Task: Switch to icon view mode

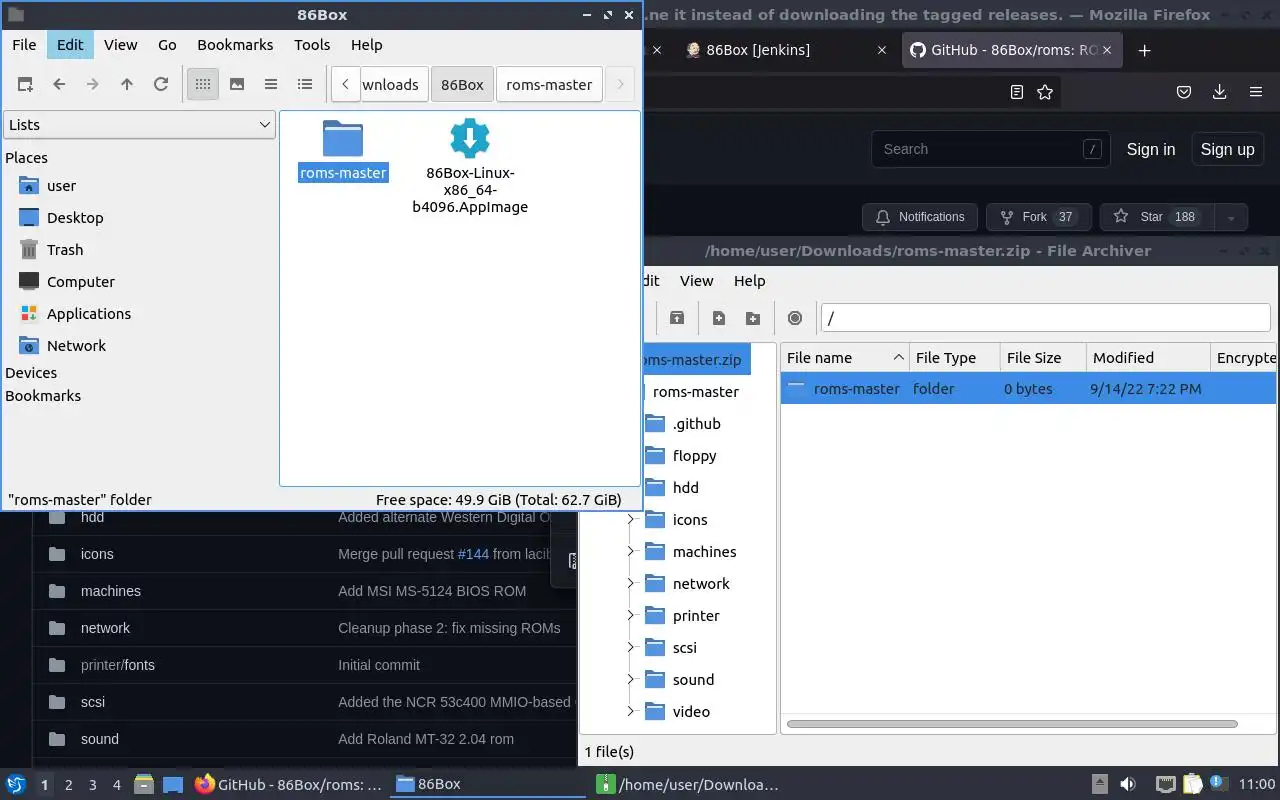Action: point(203,85)
